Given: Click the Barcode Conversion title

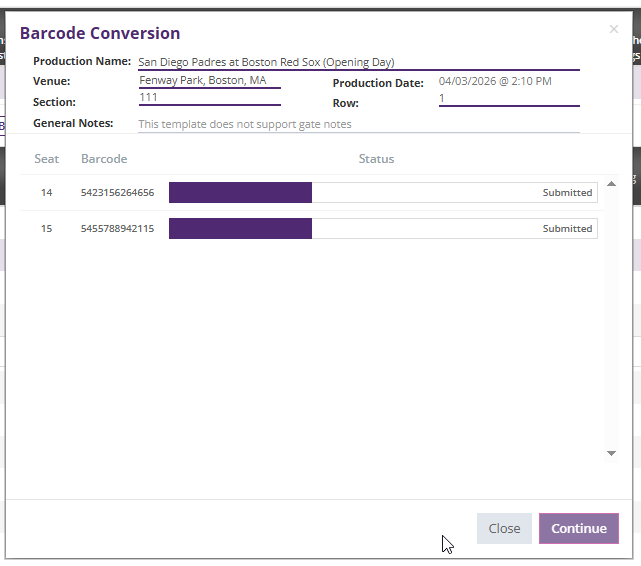Looking at the screenshot, I should (x=100, y=33).
